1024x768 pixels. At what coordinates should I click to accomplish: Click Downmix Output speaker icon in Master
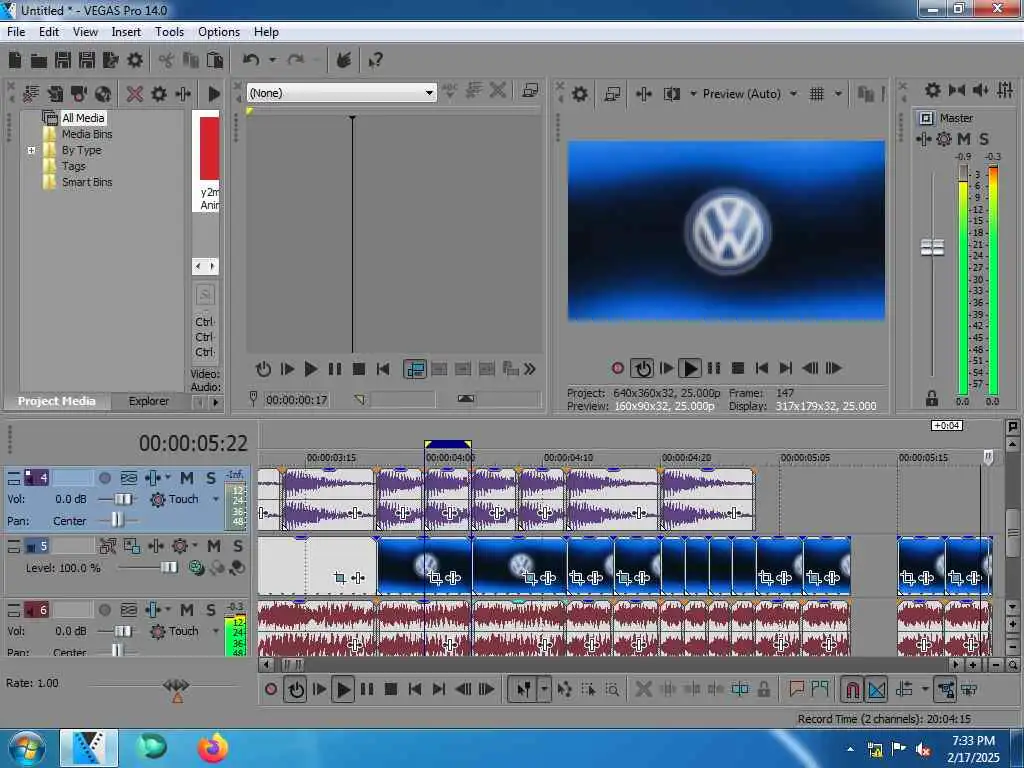(957, 90)
